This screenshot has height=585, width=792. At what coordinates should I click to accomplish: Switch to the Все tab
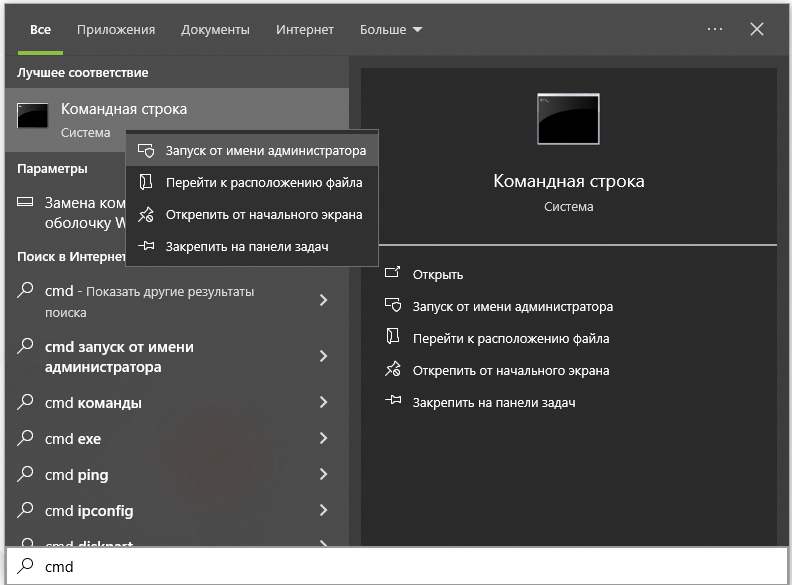40,30
